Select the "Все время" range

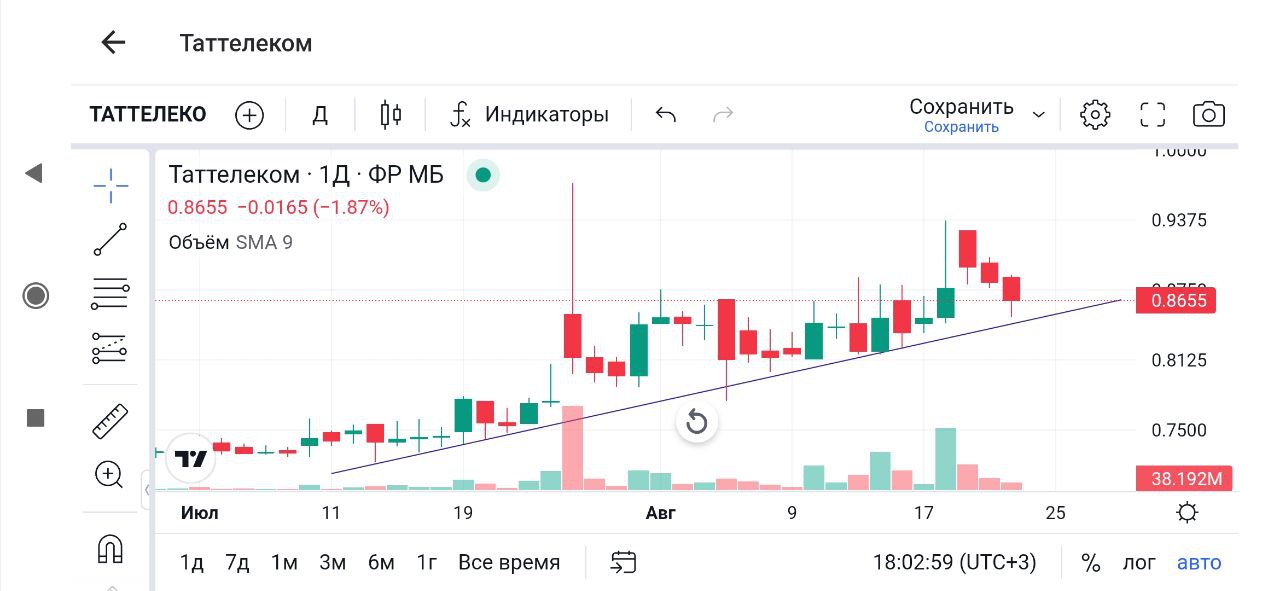[x=509, y=563]
